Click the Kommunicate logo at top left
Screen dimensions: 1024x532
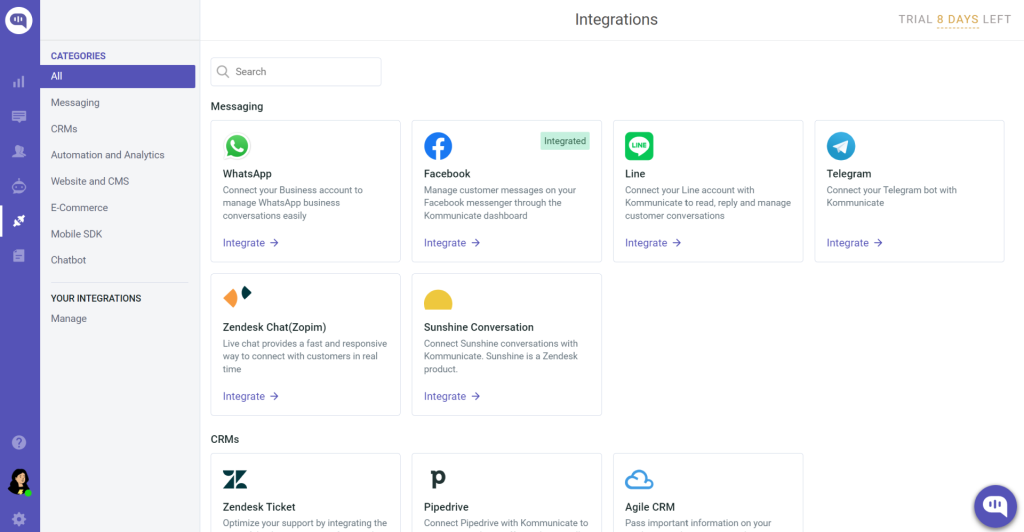tap(19, 20)
